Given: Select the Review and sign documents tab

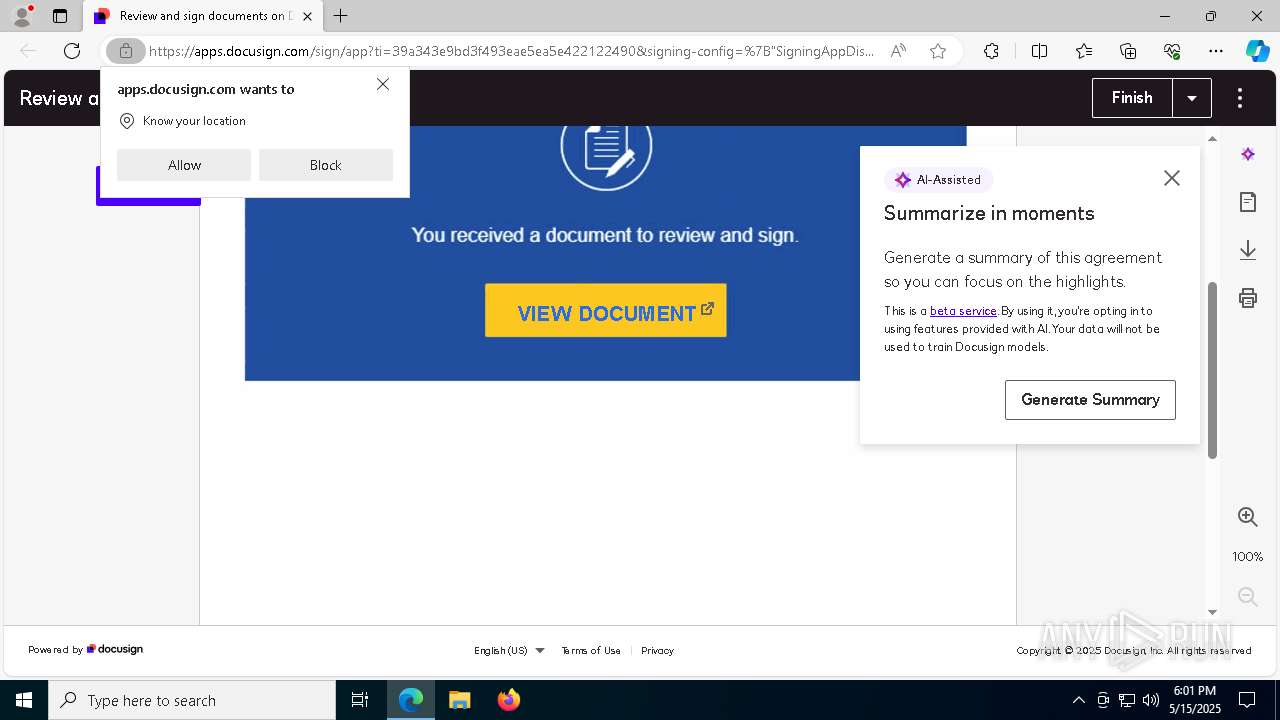Looking at the screenshot, I should (x=203, y=16).
